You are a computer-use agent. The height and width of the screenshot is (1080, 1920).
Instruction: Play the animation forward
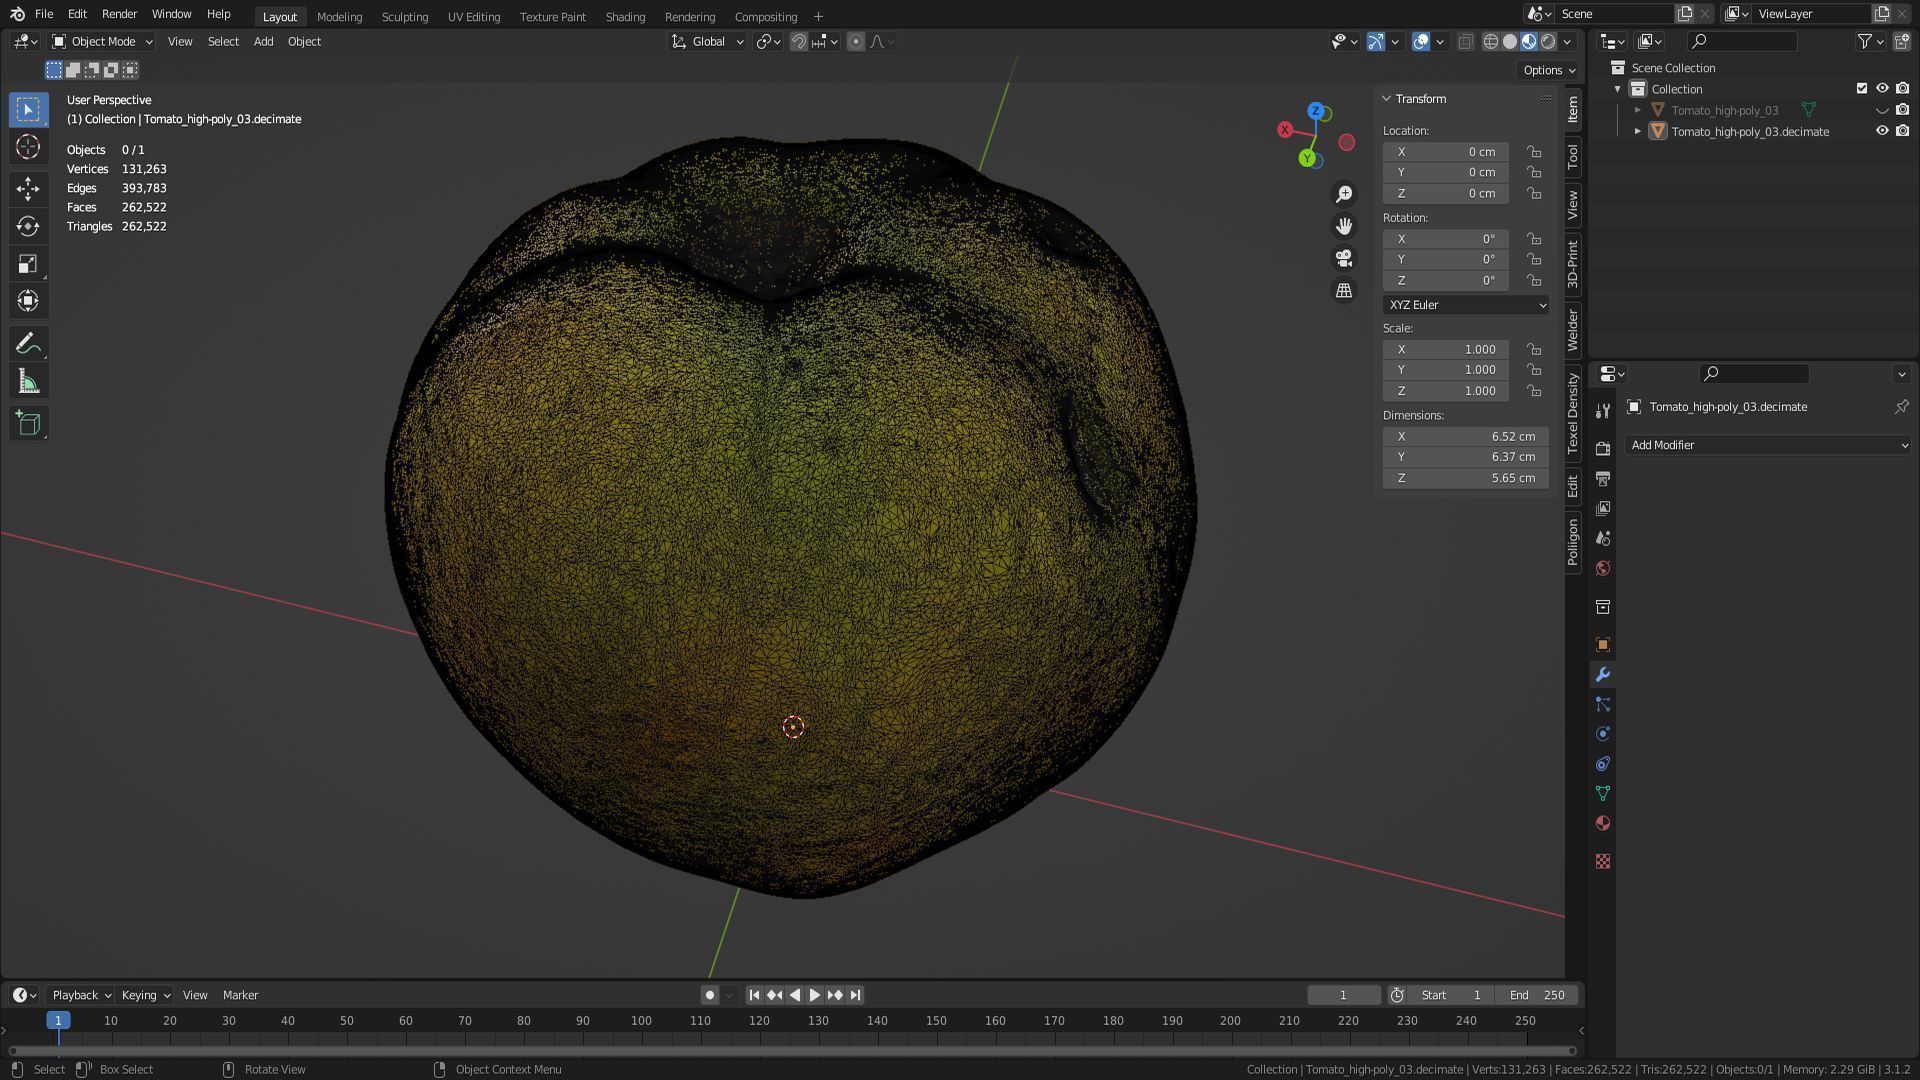(x=814, y=995)
